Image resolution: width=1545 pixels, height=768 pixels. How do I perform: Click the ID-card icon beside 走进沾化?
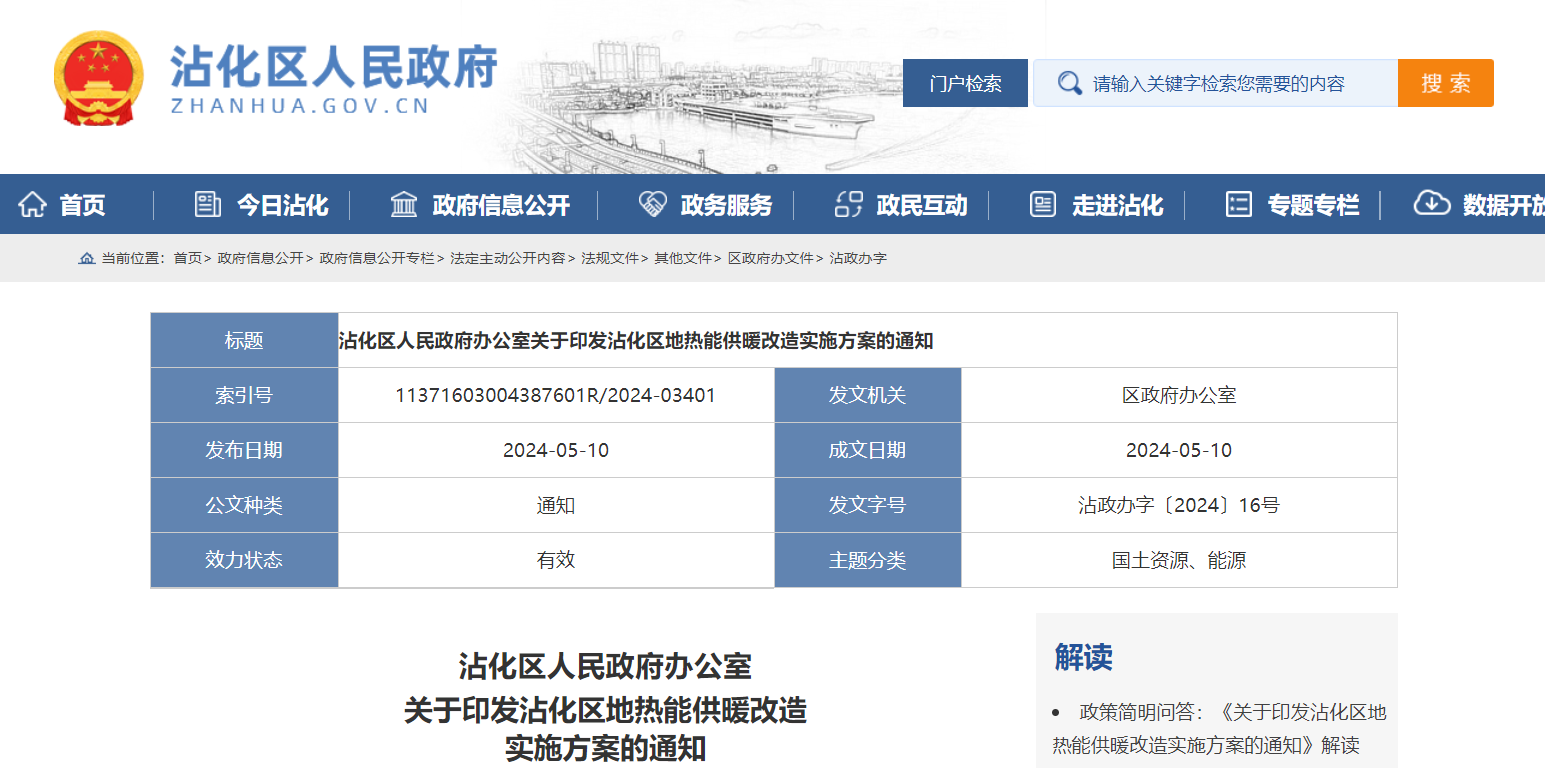pyautogui.click(x=1042, y=204)
